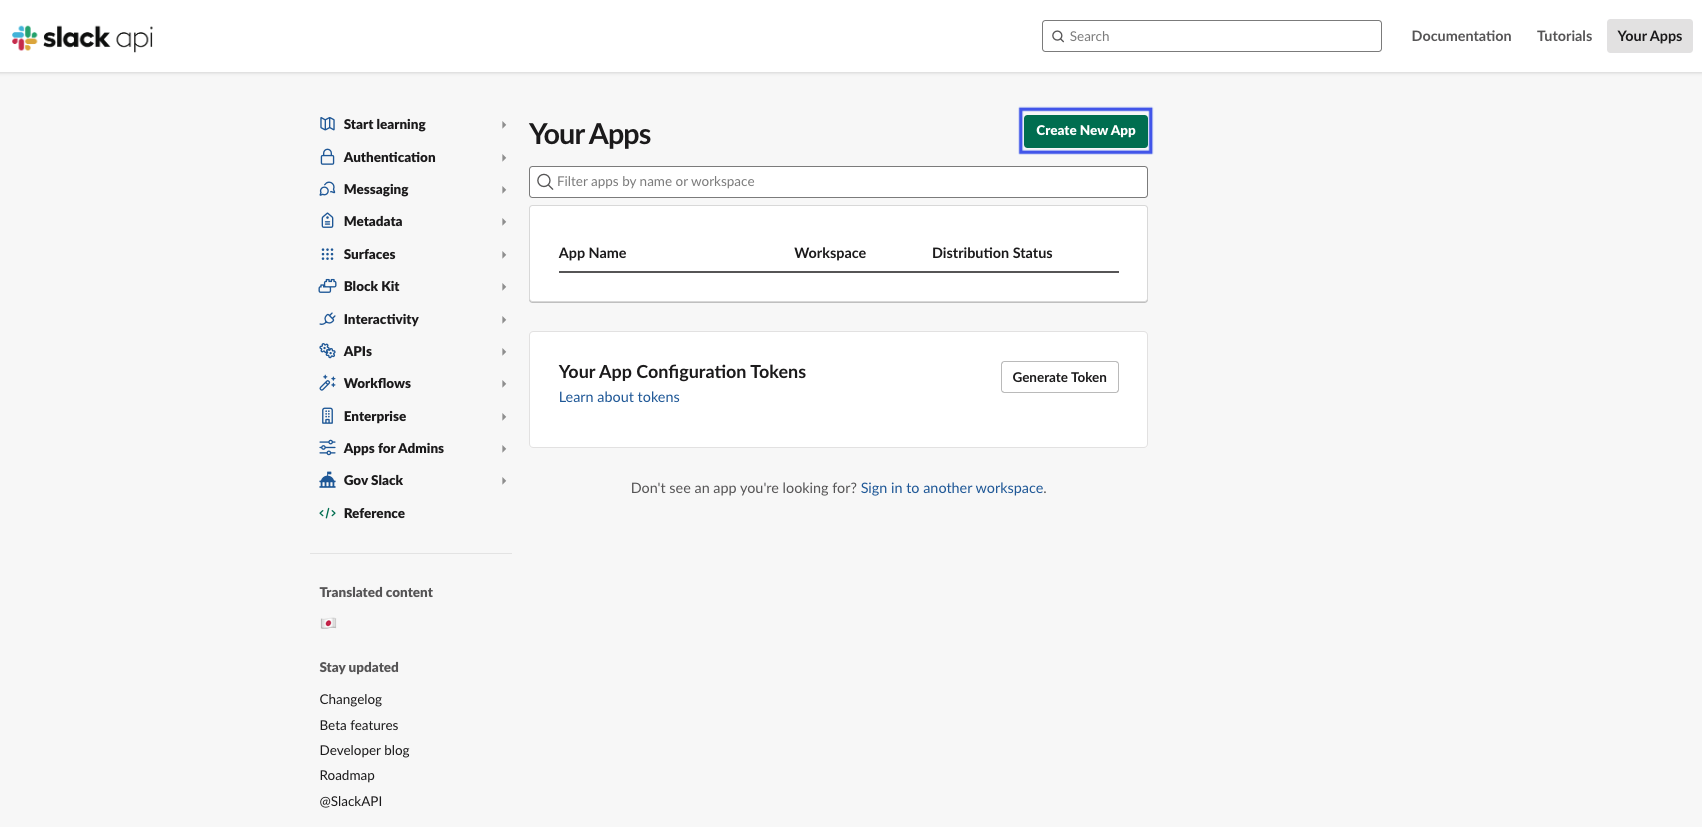Viewport: 1702px width, 827px height.
Task: Click the Workflows magic wand icon
Action: [x=327, y=383]
